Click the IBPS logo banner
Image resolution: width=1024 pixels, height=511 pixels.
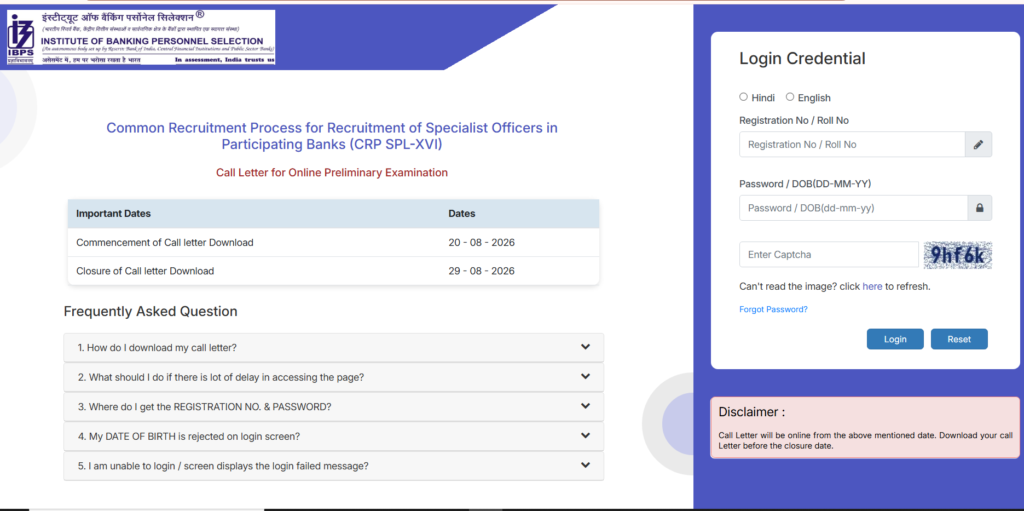pyautogui.click(x=140, y=37)
